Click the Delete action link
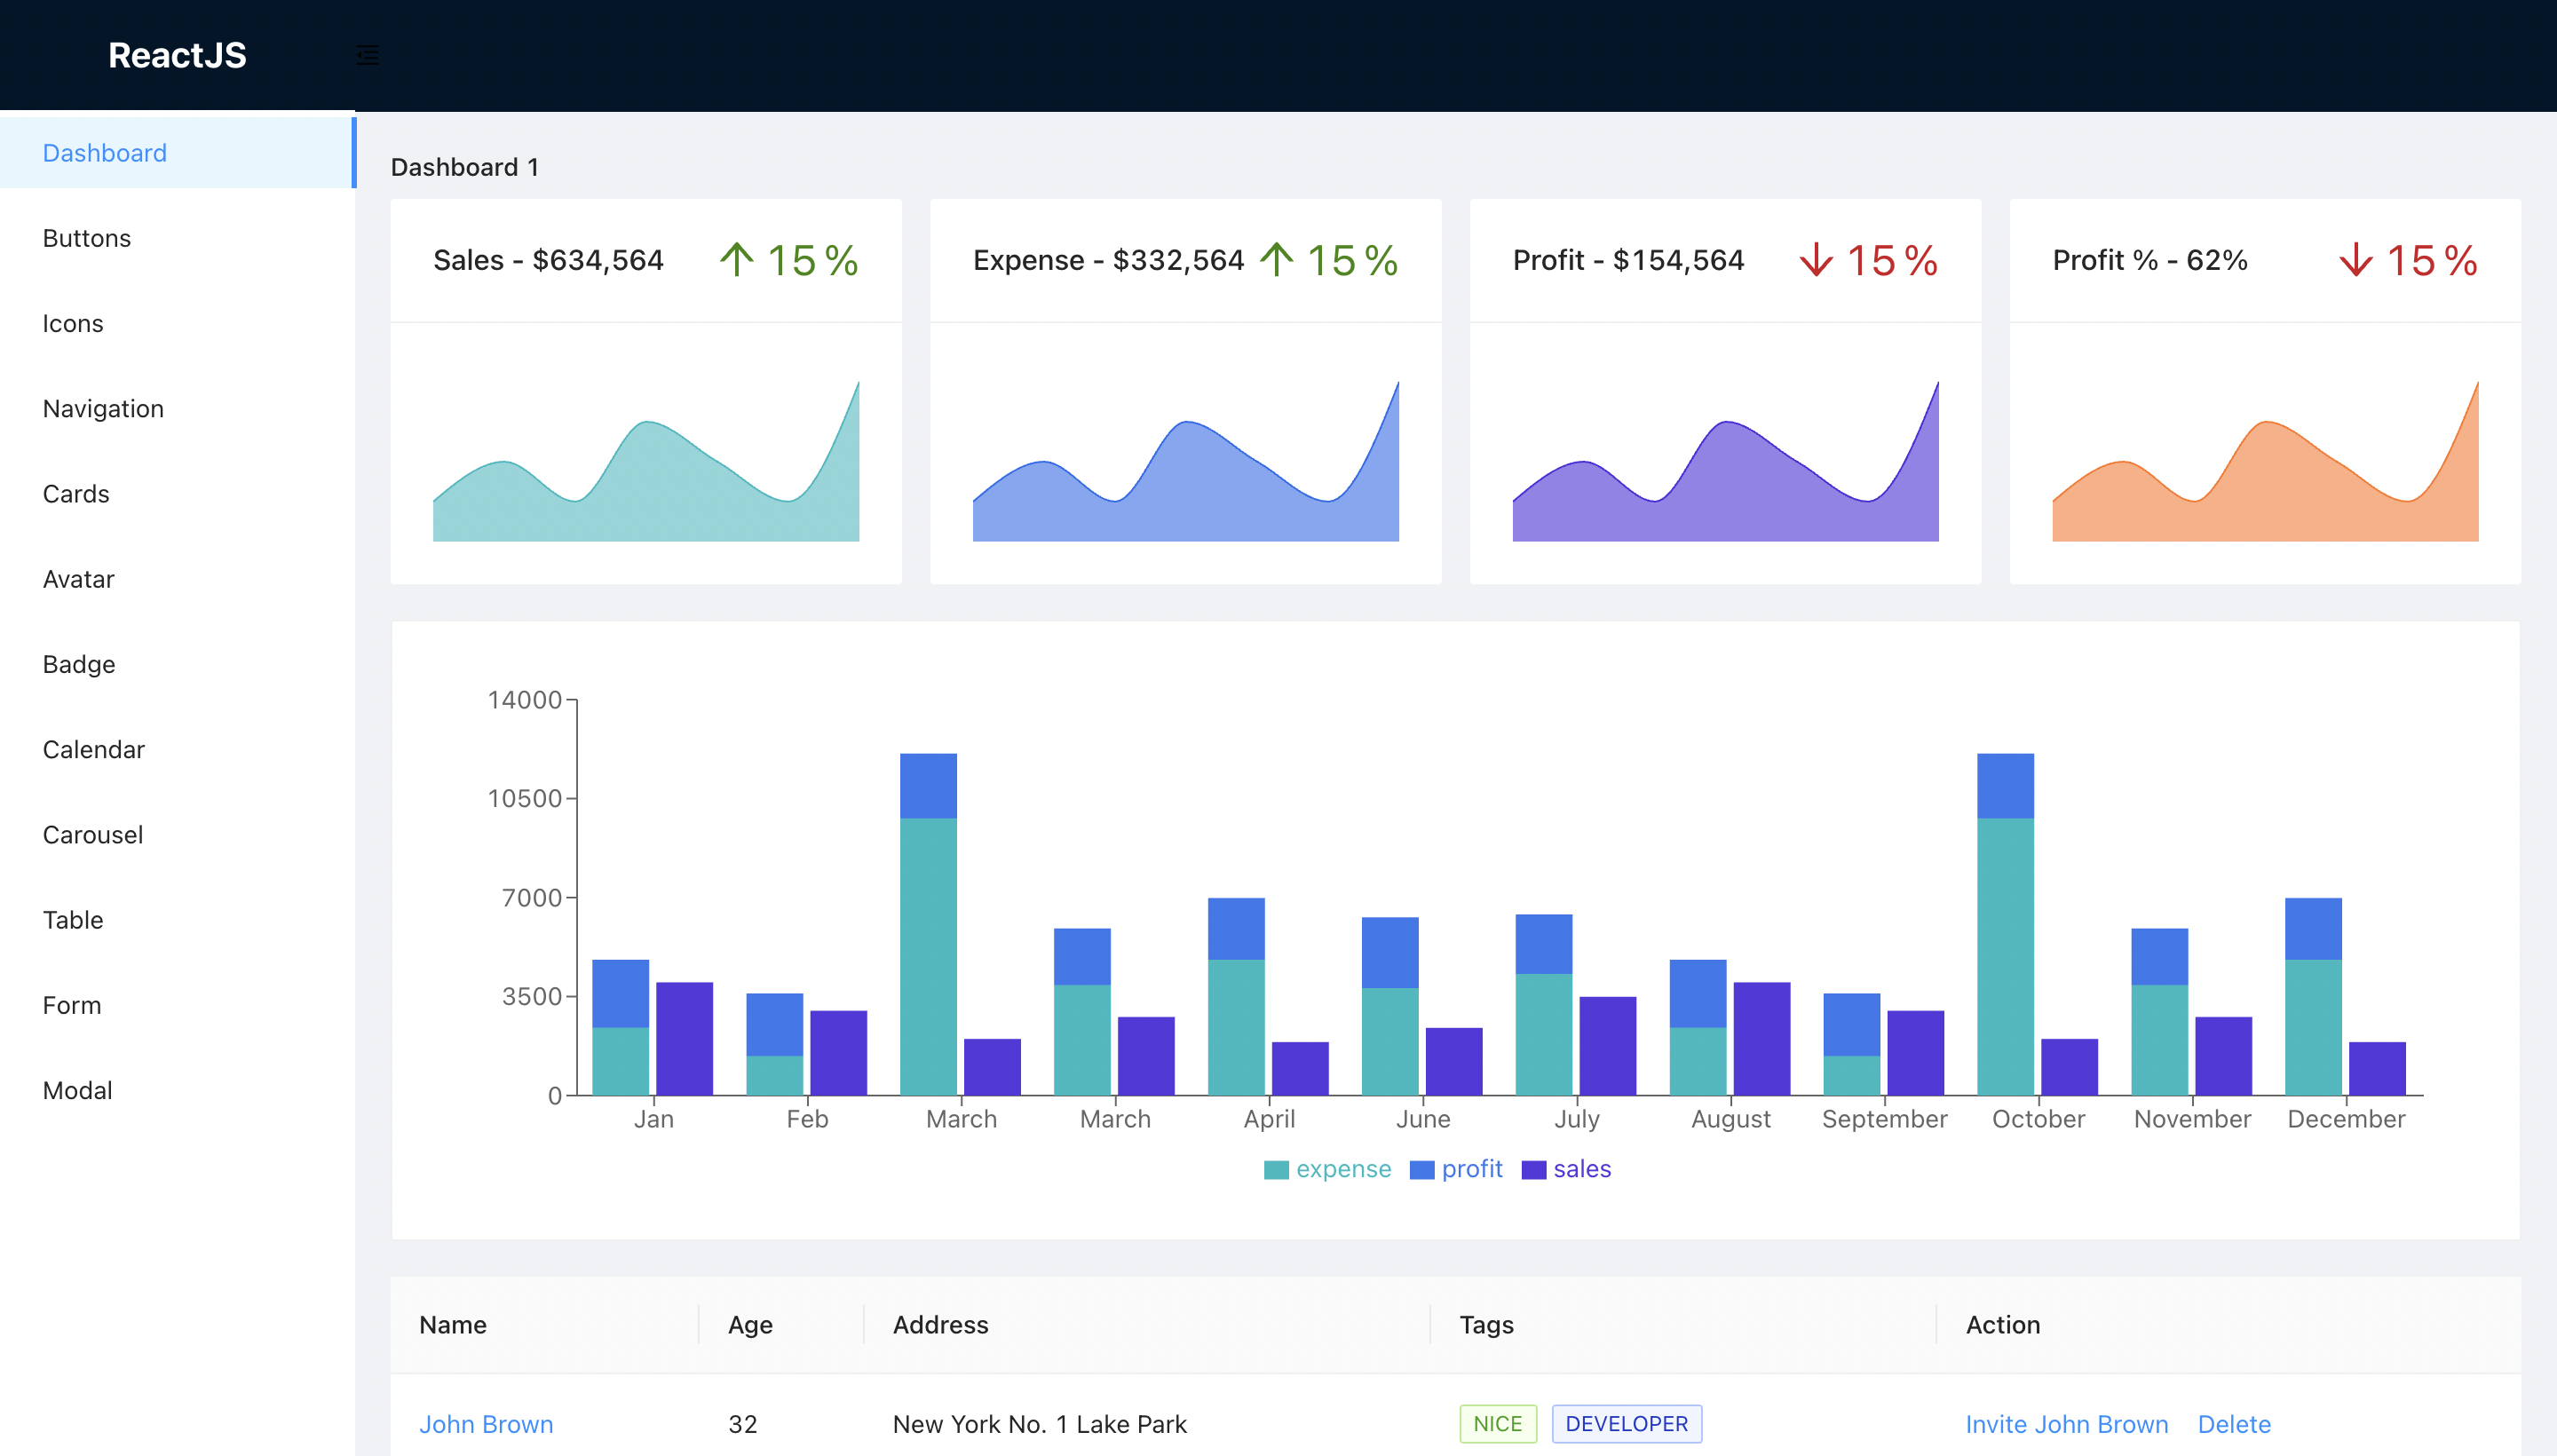This screenshot has height=1456, width=2557. [2233, 1424]
